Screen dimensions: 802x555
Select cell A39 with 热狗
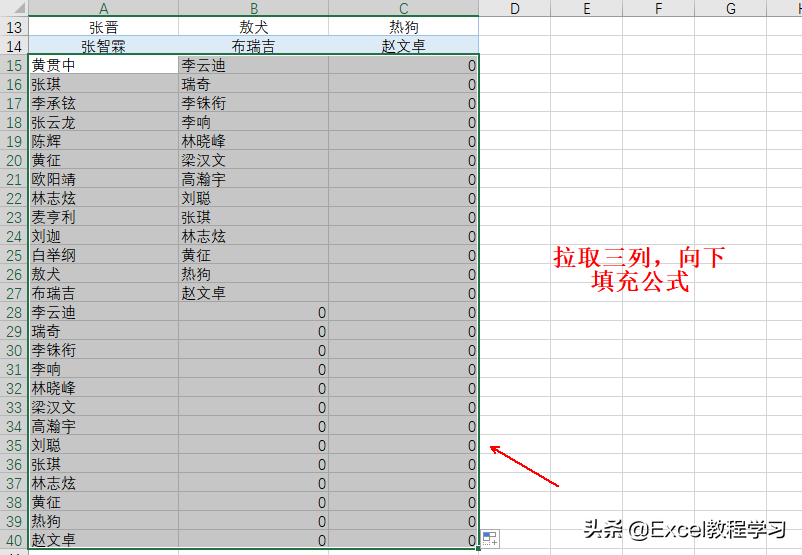(103, 521)
